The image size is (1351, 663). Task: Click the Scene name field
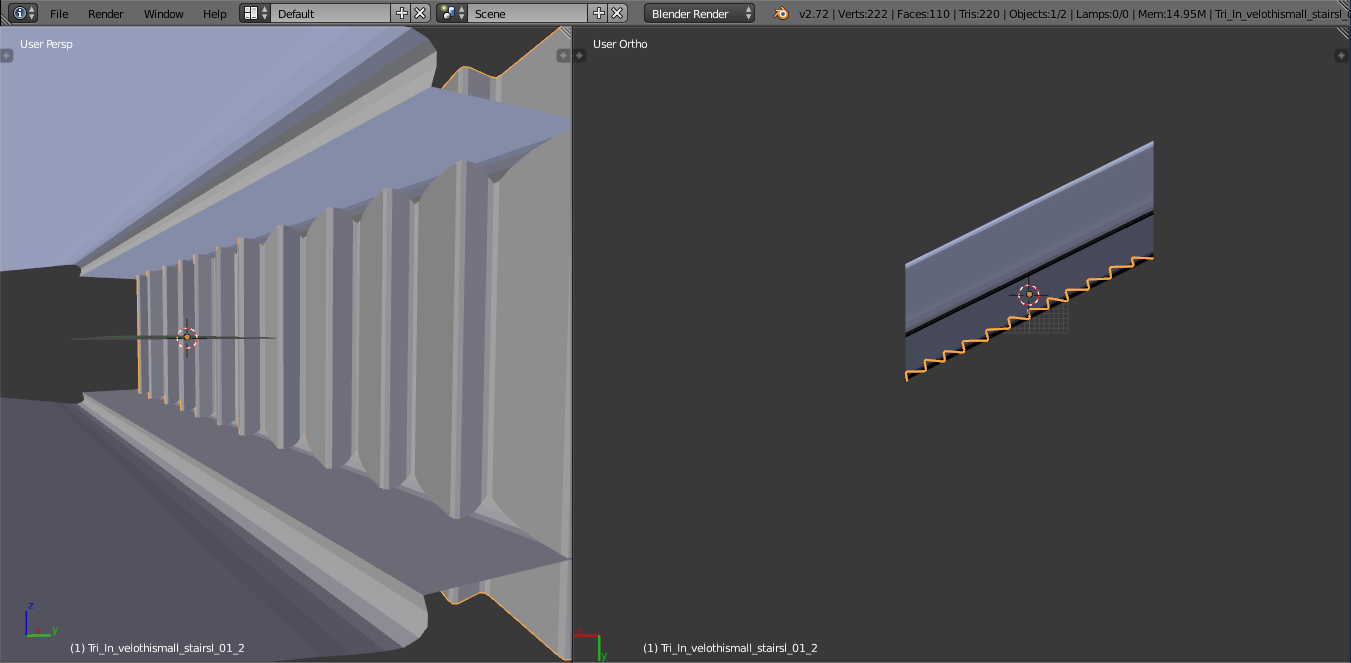pyautogui.click(x=529, y=13)
